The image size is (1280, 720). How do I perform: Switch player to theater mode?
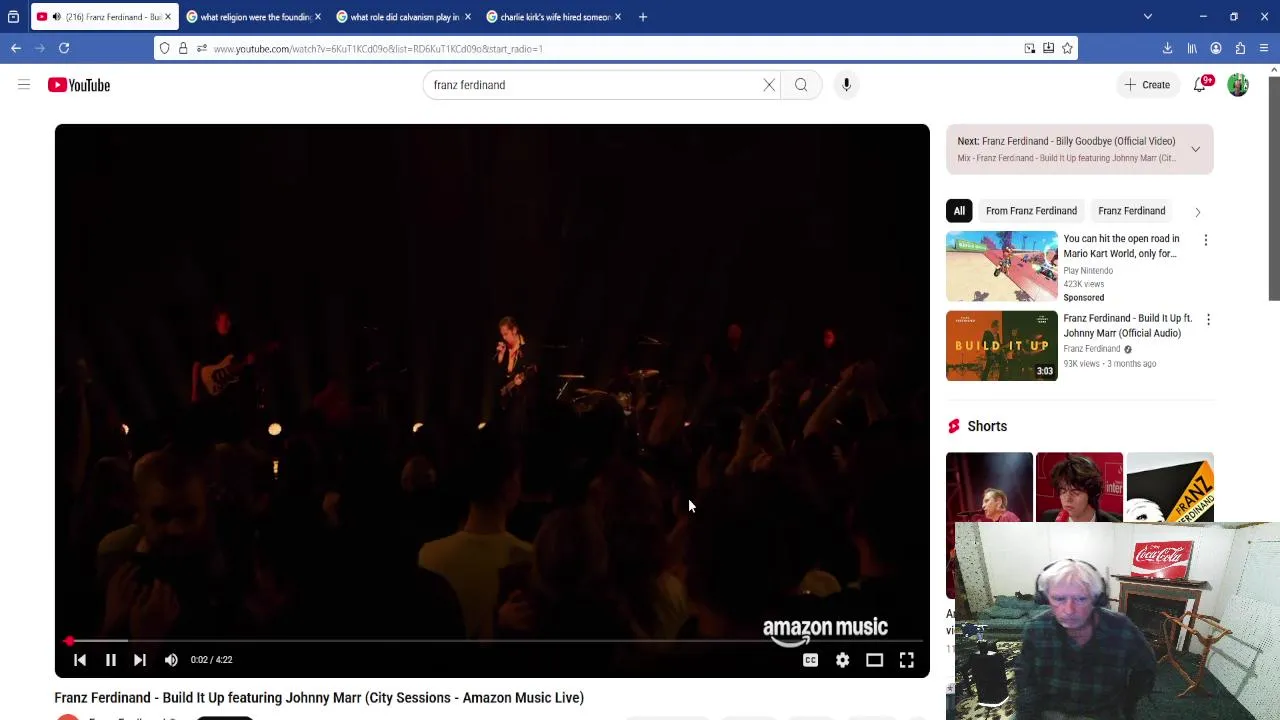tap(874, 660)
